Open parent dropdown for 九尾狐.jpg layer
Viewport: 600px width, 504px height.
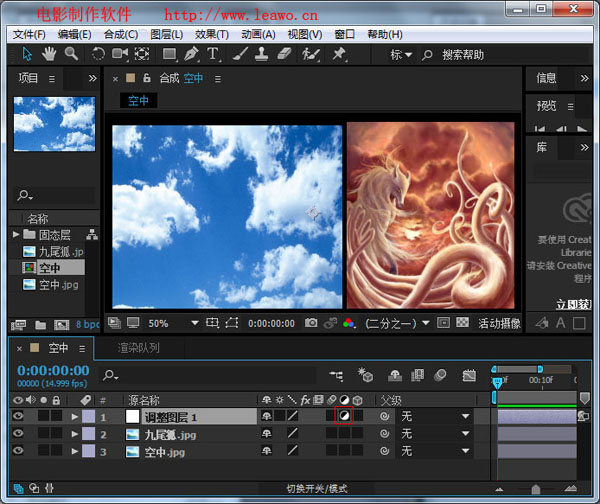coord(435,434)
